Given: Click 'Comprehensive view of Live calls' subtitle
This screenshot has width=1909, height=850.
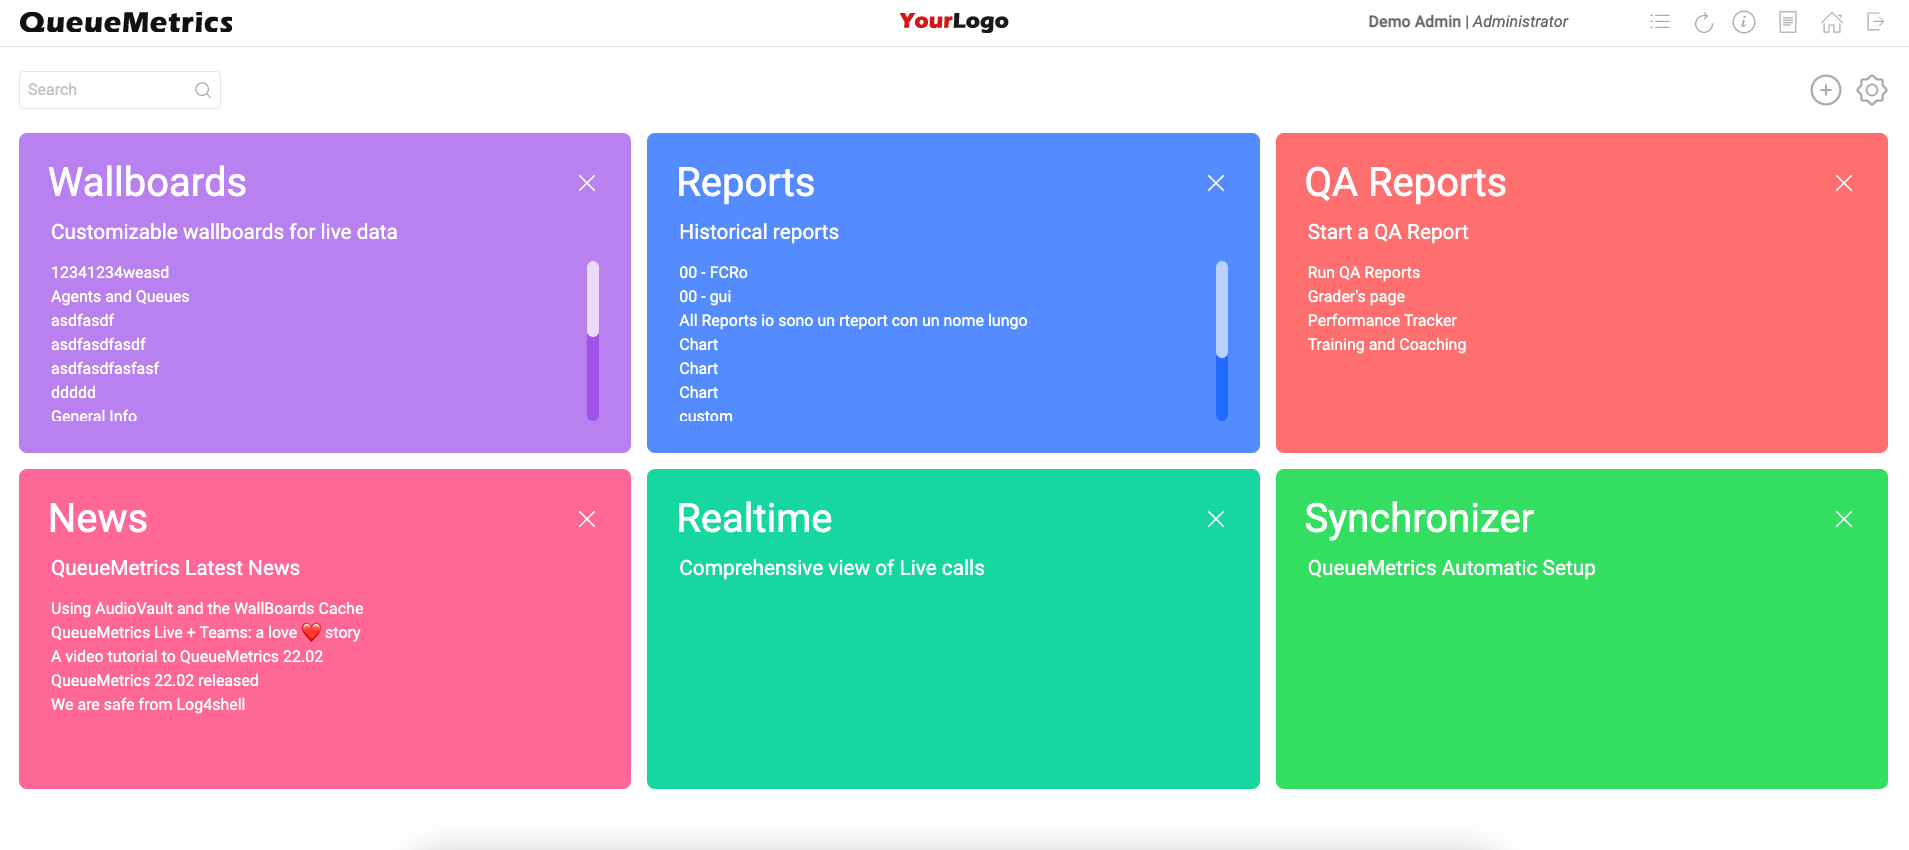Looking at the screenshot, I should tap(832, 568).
